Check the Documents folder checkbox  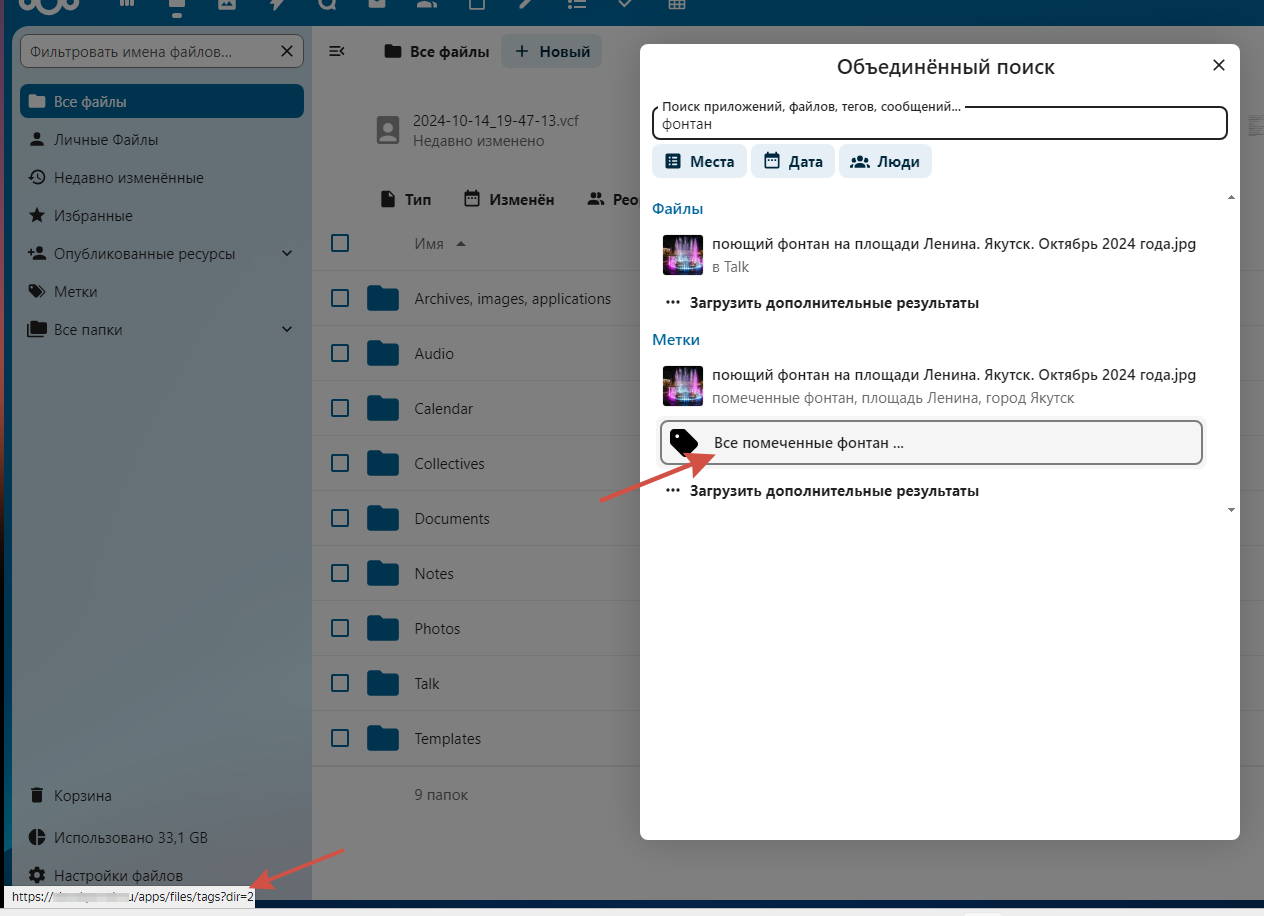coord(340,518)
